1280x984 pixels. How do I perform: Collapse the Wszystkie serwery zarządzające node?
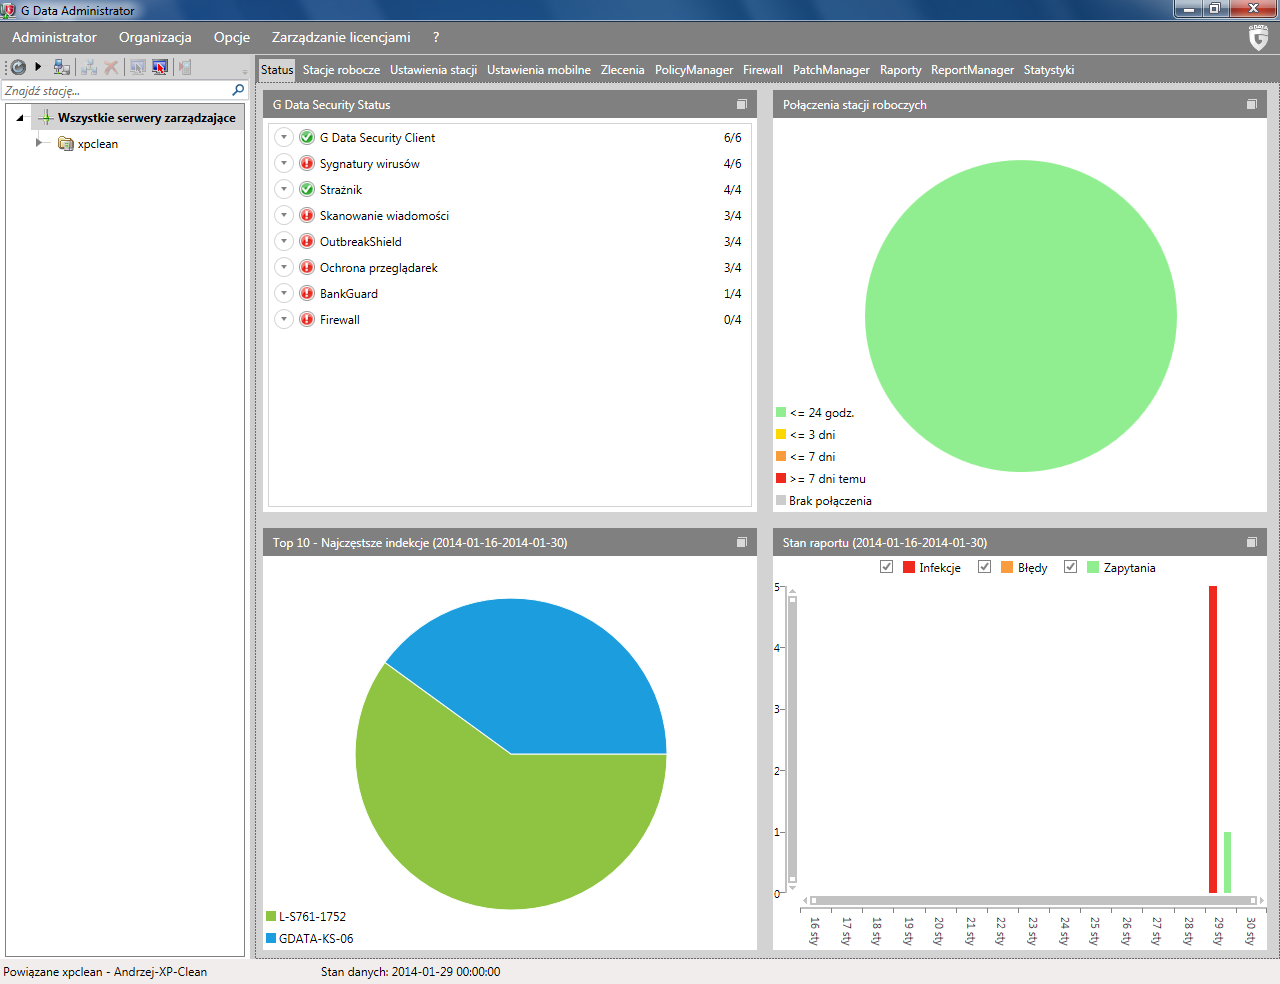[20, 118]
